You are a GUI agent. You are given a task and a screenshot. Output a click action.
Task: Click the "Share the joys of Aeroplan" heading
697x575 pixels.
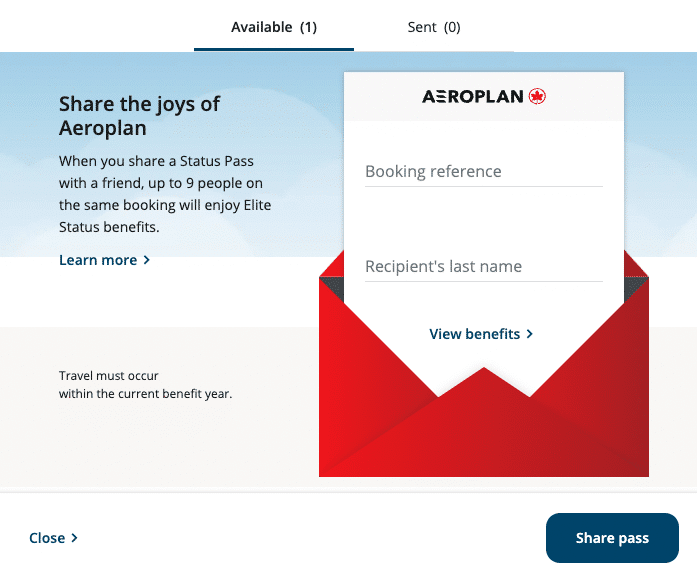[x=139, y=116]
